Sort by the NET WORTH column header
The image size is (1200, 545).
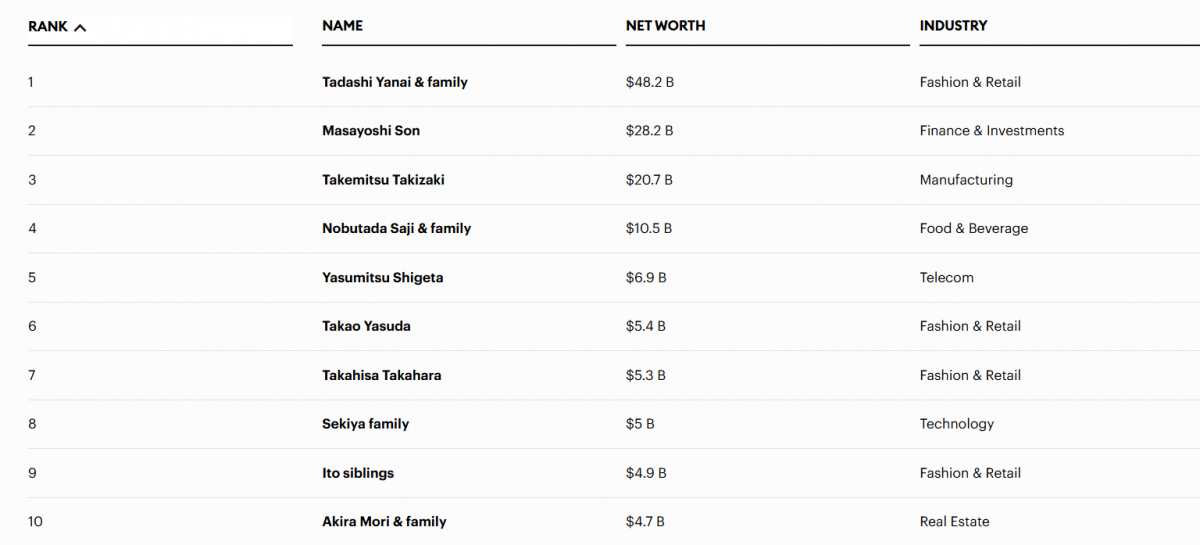[665, 26]
